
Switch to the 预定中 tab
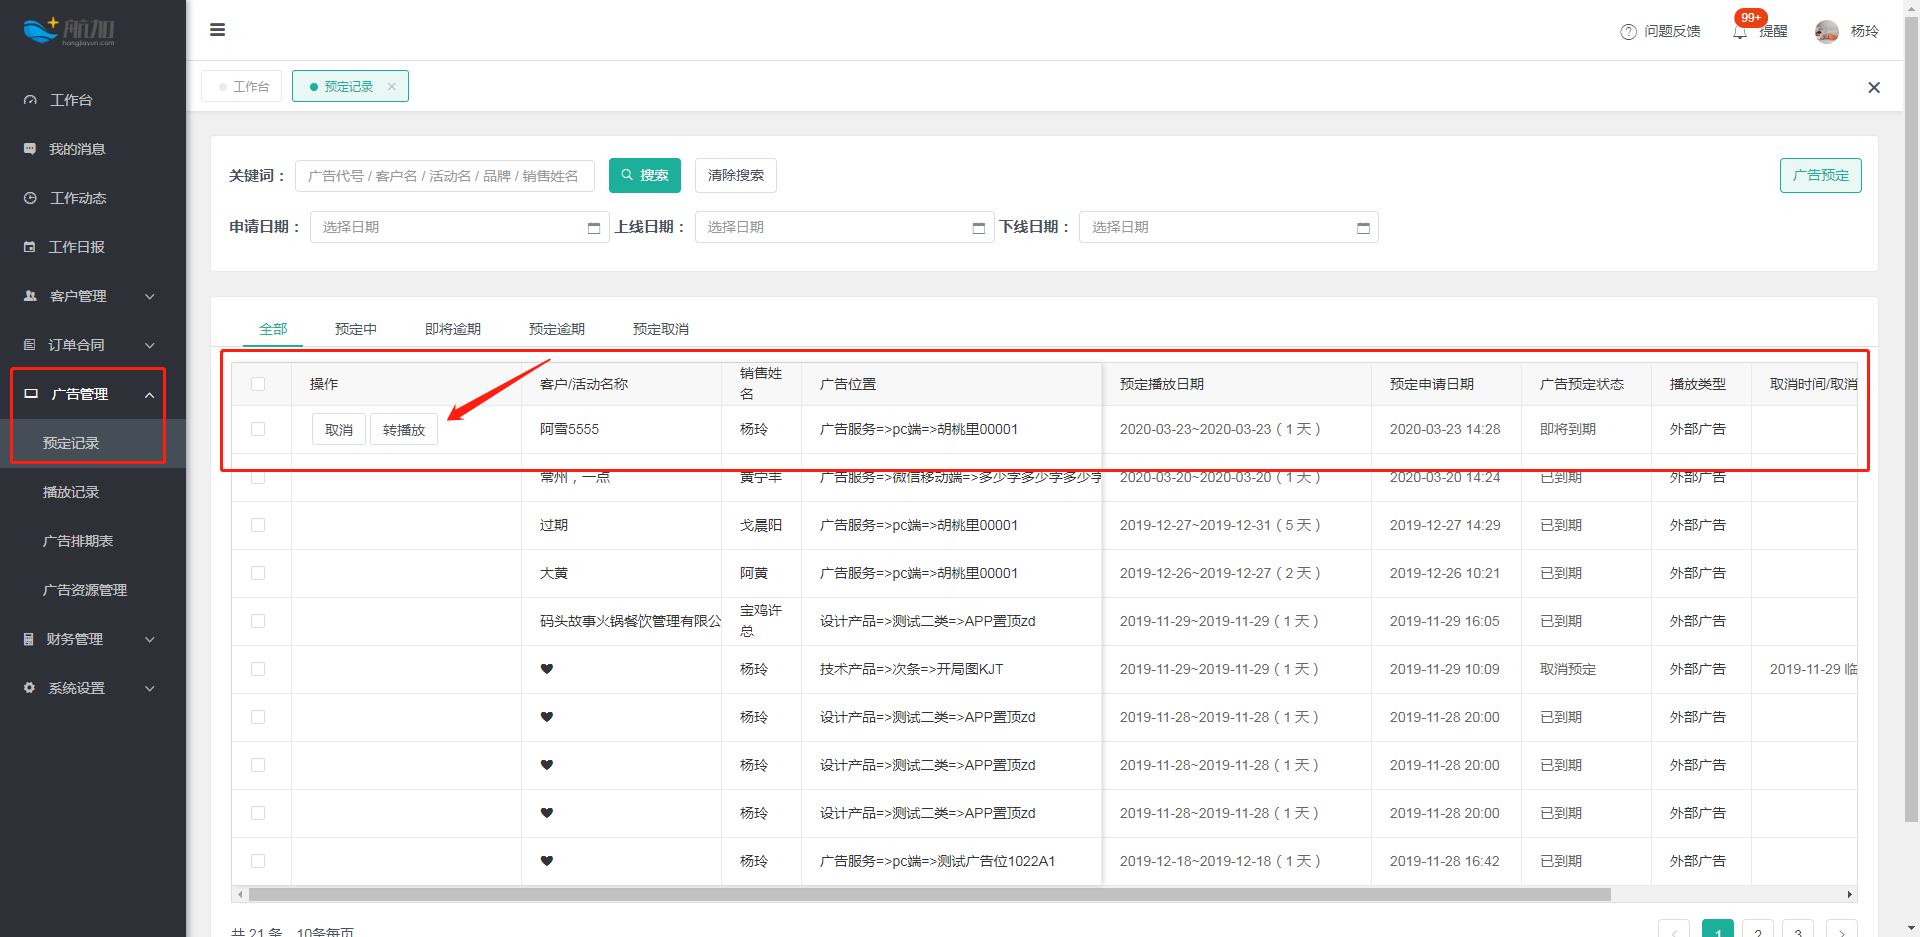[x=356, y=329]
